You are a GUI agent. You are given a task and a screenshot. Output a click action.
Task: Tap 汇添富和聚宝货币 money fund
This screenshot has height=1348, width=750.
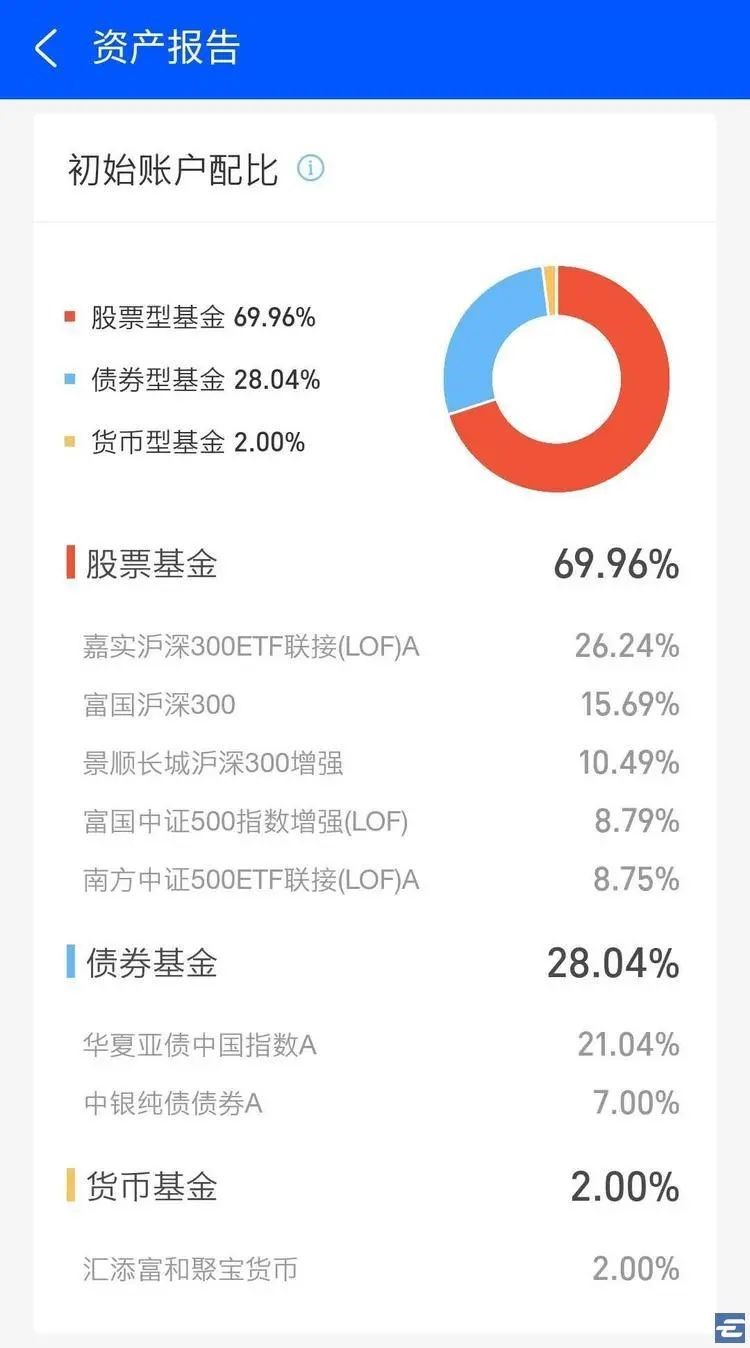[x=190, y=1270]
